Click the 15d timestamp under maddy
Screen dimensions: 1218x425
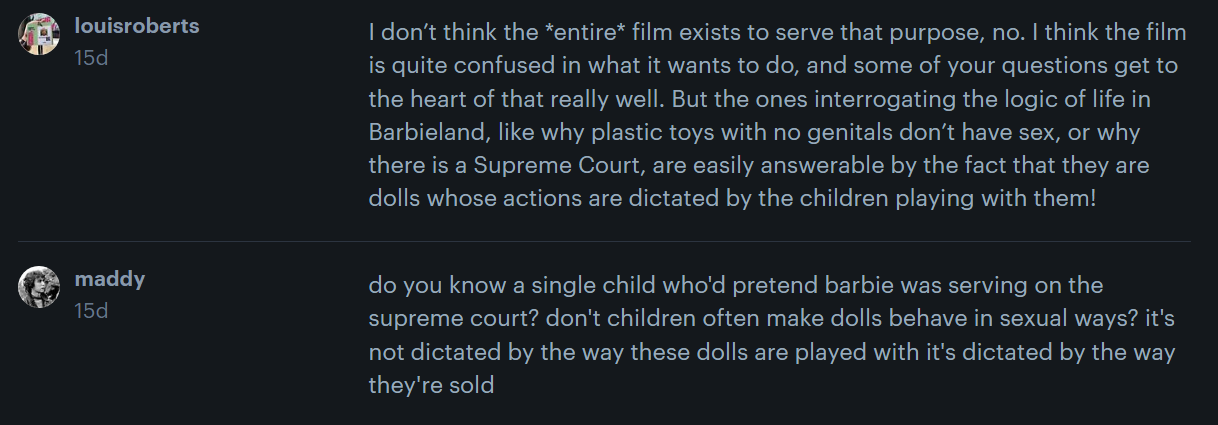(x=91, y=311)
